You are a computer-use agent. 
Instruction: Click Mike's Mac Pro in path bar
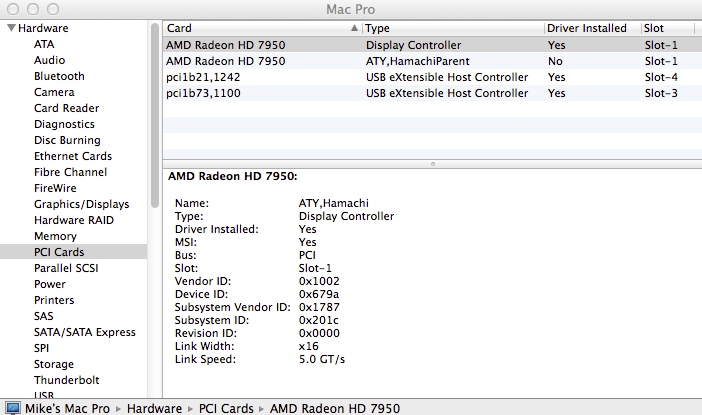coord(67,409)
